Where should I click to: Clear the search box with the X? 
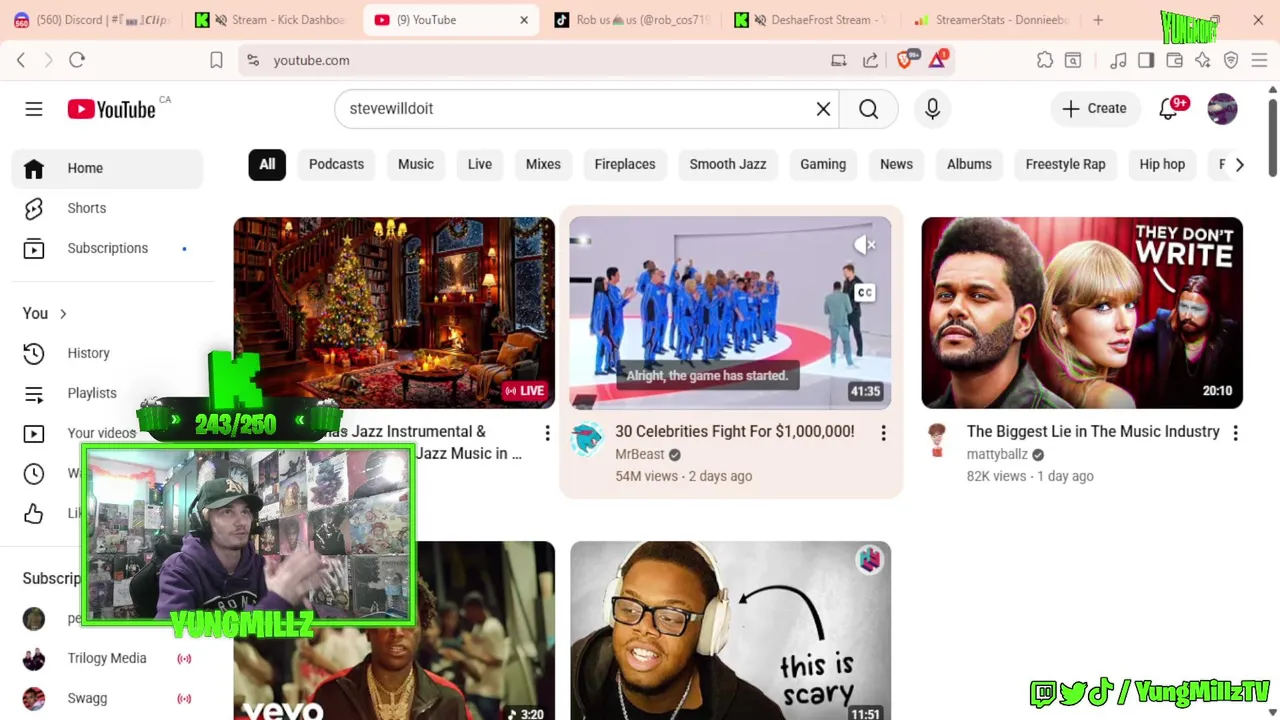point(823,109)
